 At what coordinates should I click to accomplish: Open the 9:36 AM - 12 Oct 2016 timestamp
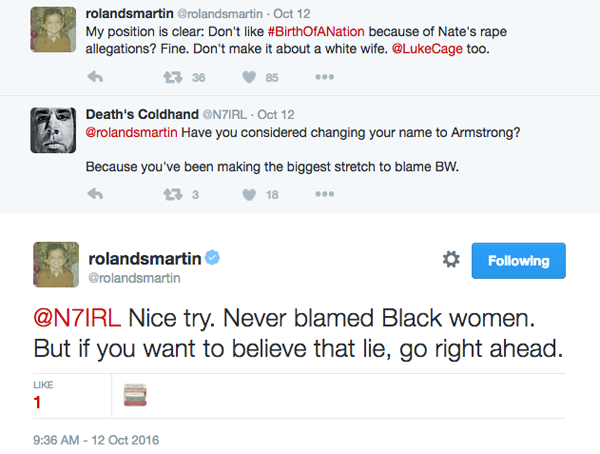click(96, 440)
